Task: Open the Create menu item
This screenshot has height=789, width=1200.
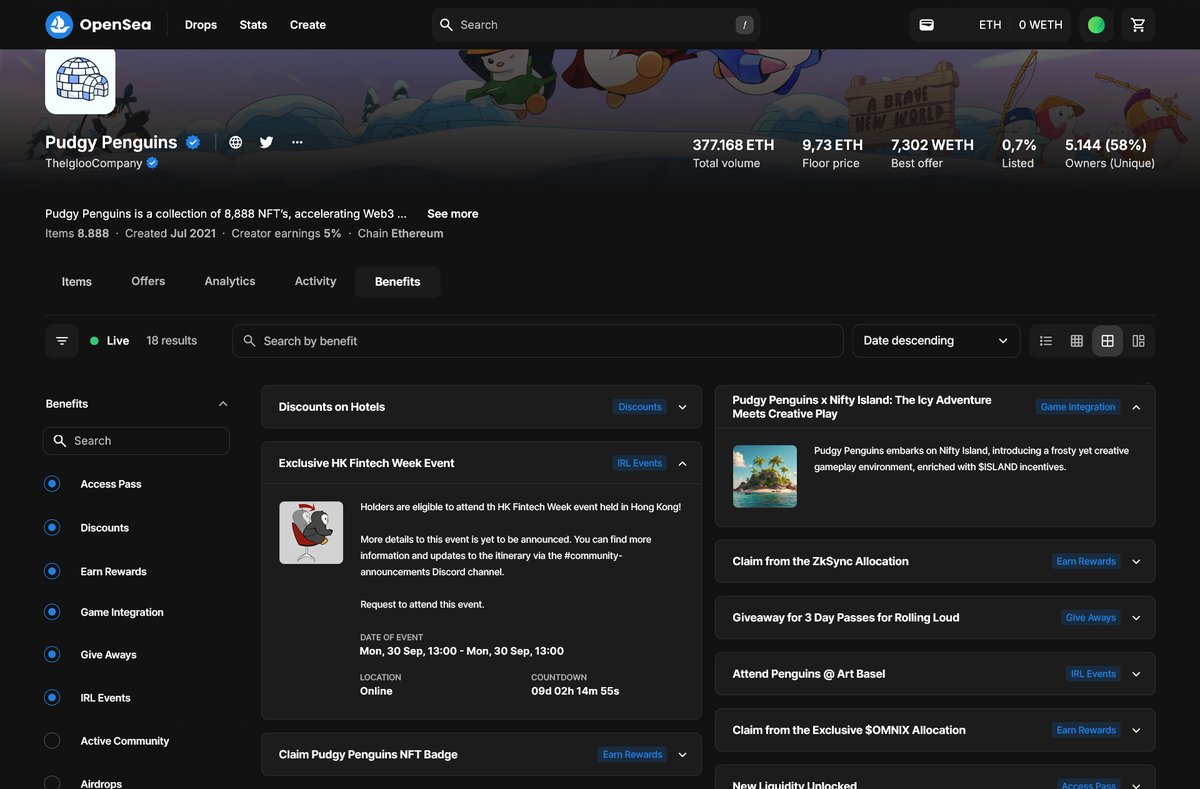Action: [x=308, y=25]
